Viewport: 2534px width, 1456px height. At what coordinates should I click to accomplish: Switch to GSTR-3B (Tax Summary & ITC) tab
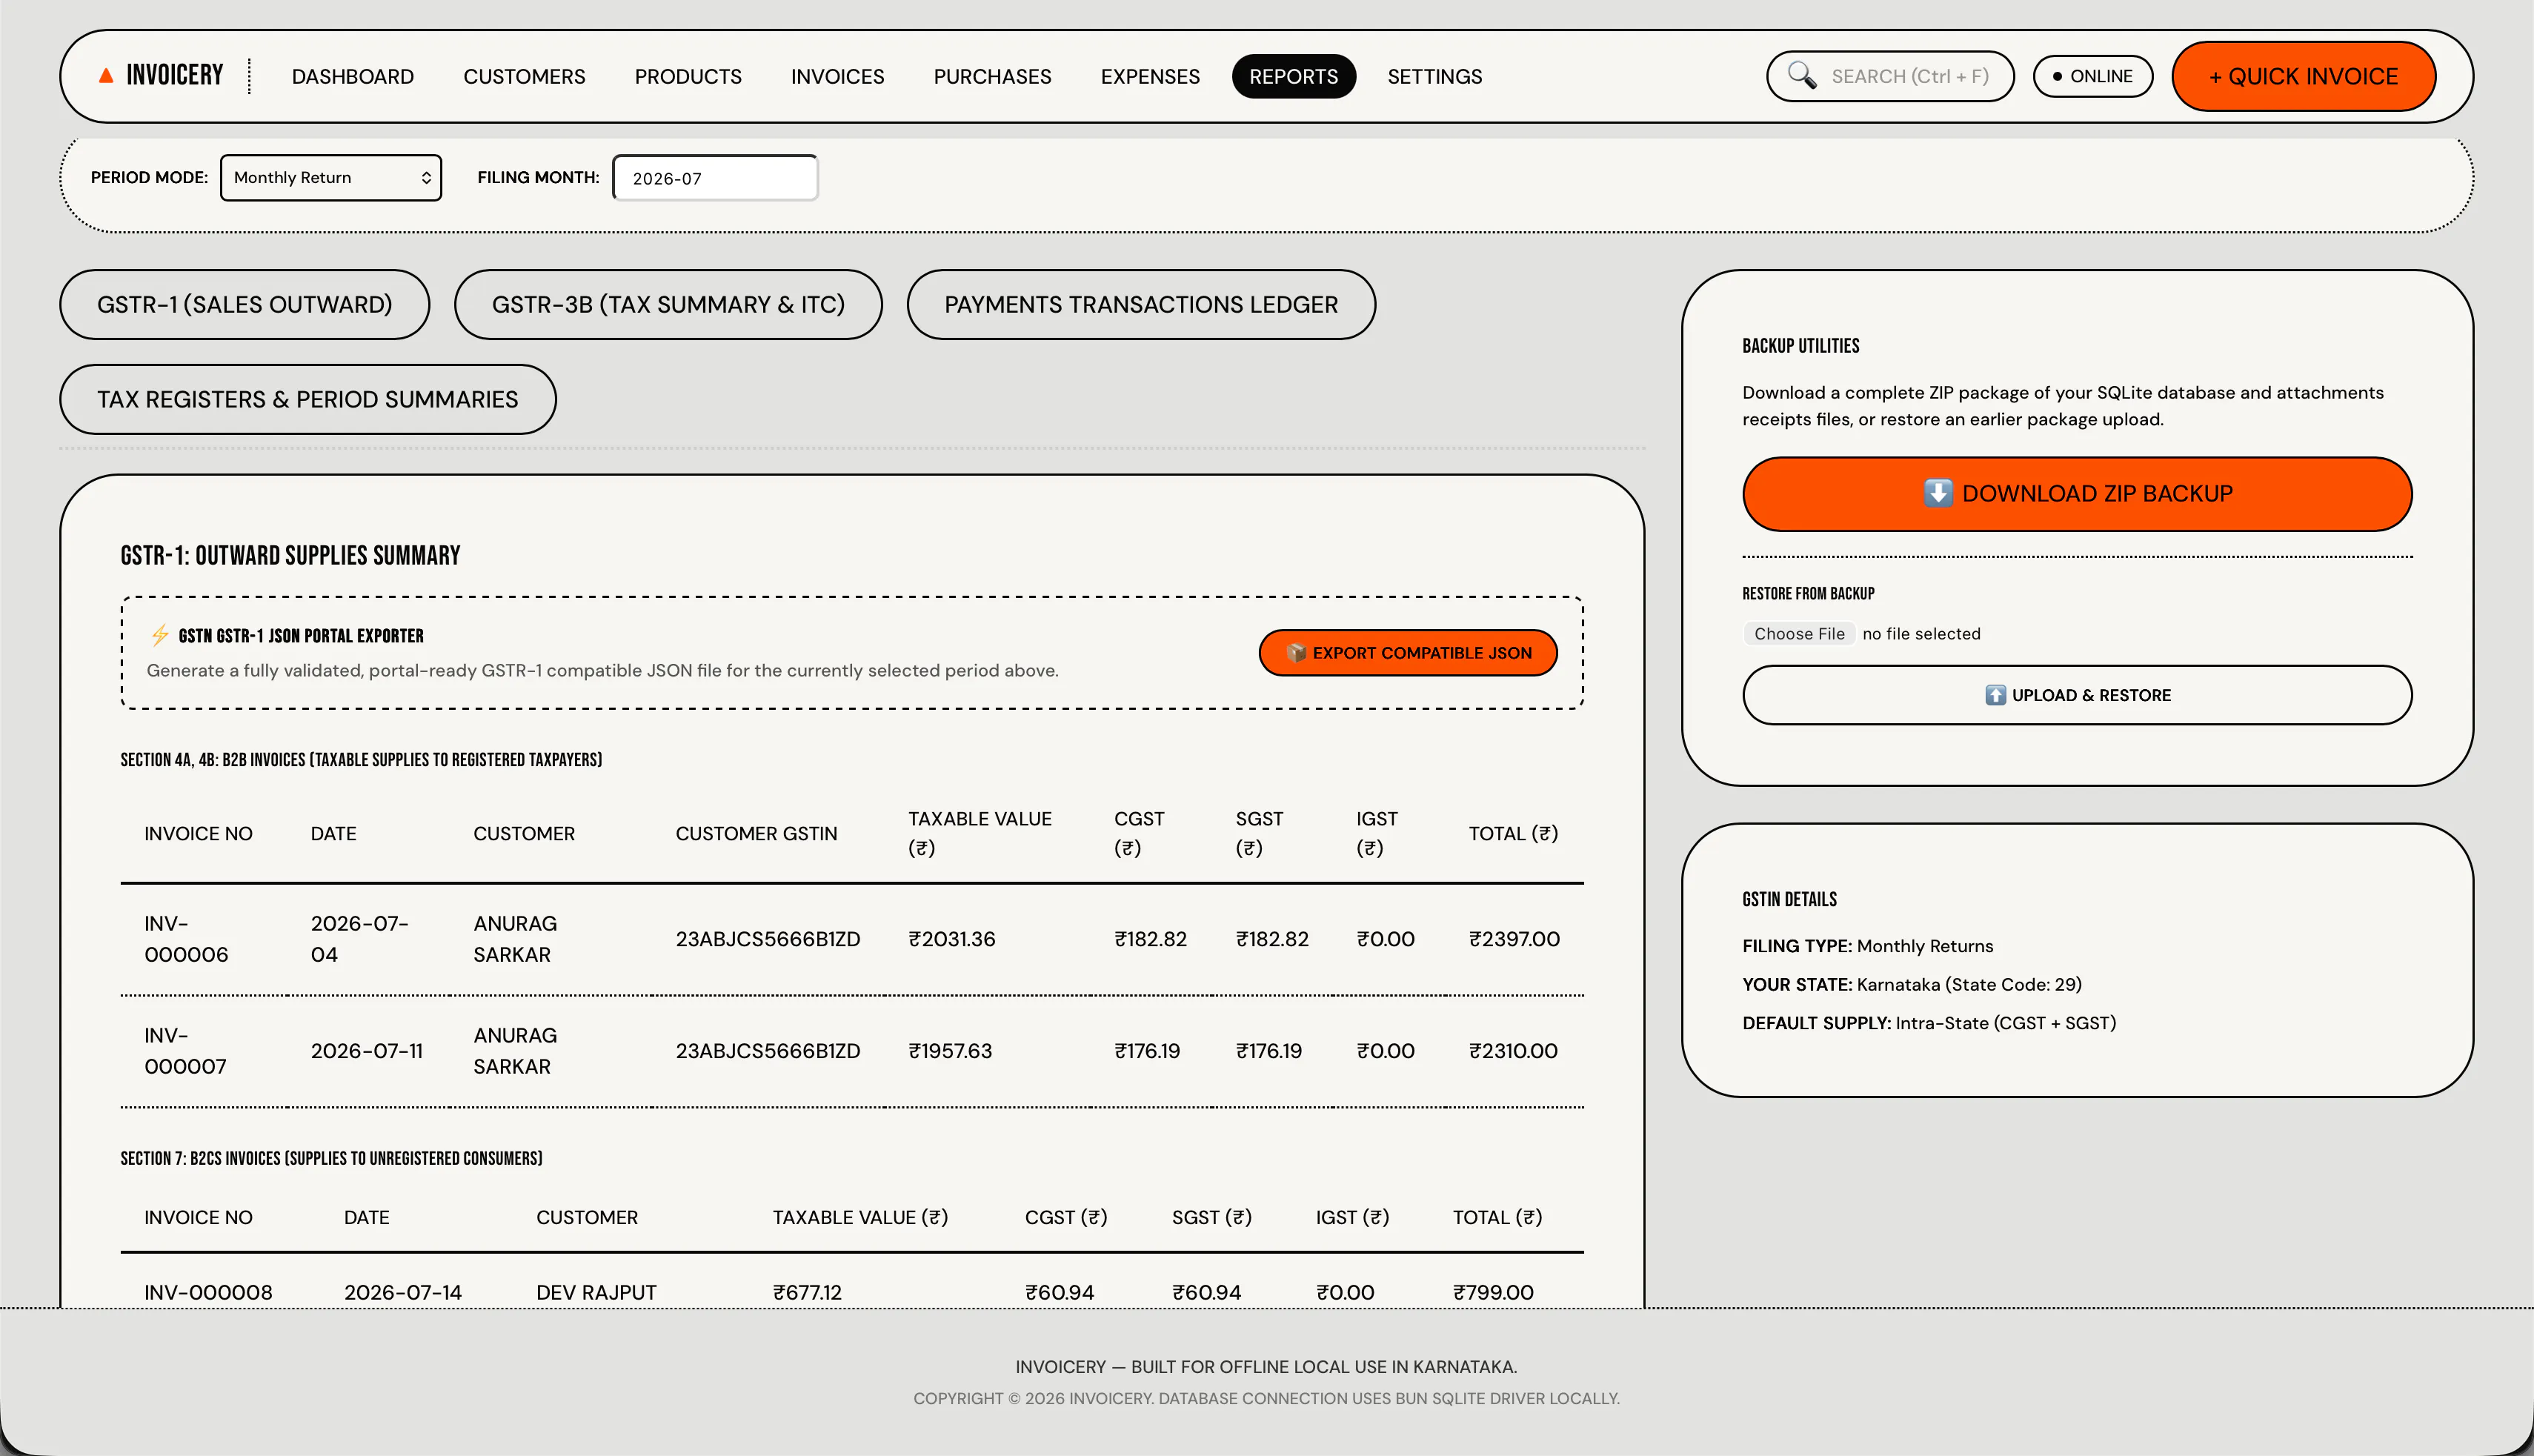[x=668, y=305]
